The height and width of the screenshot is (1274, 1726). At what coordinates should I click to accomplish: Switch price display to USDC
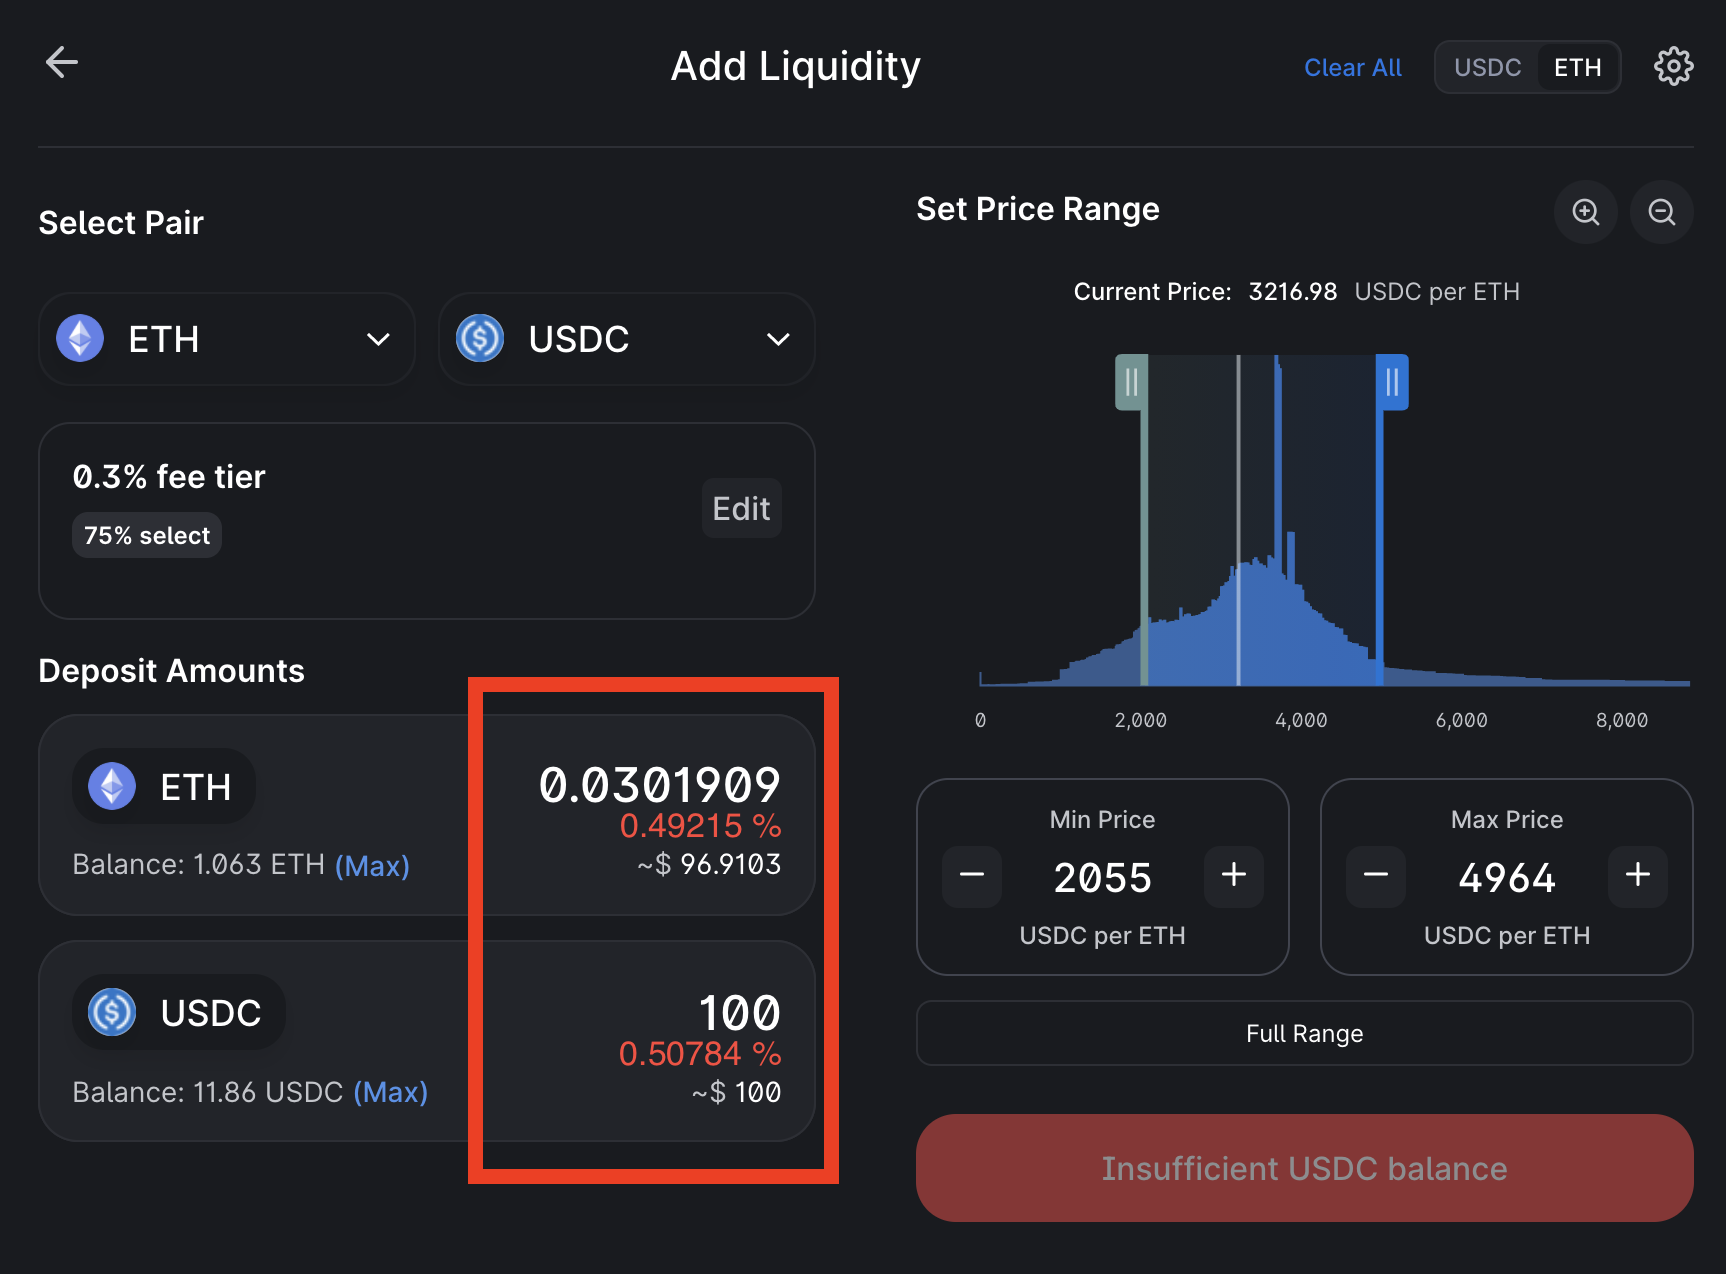(x=1487, y=66)
